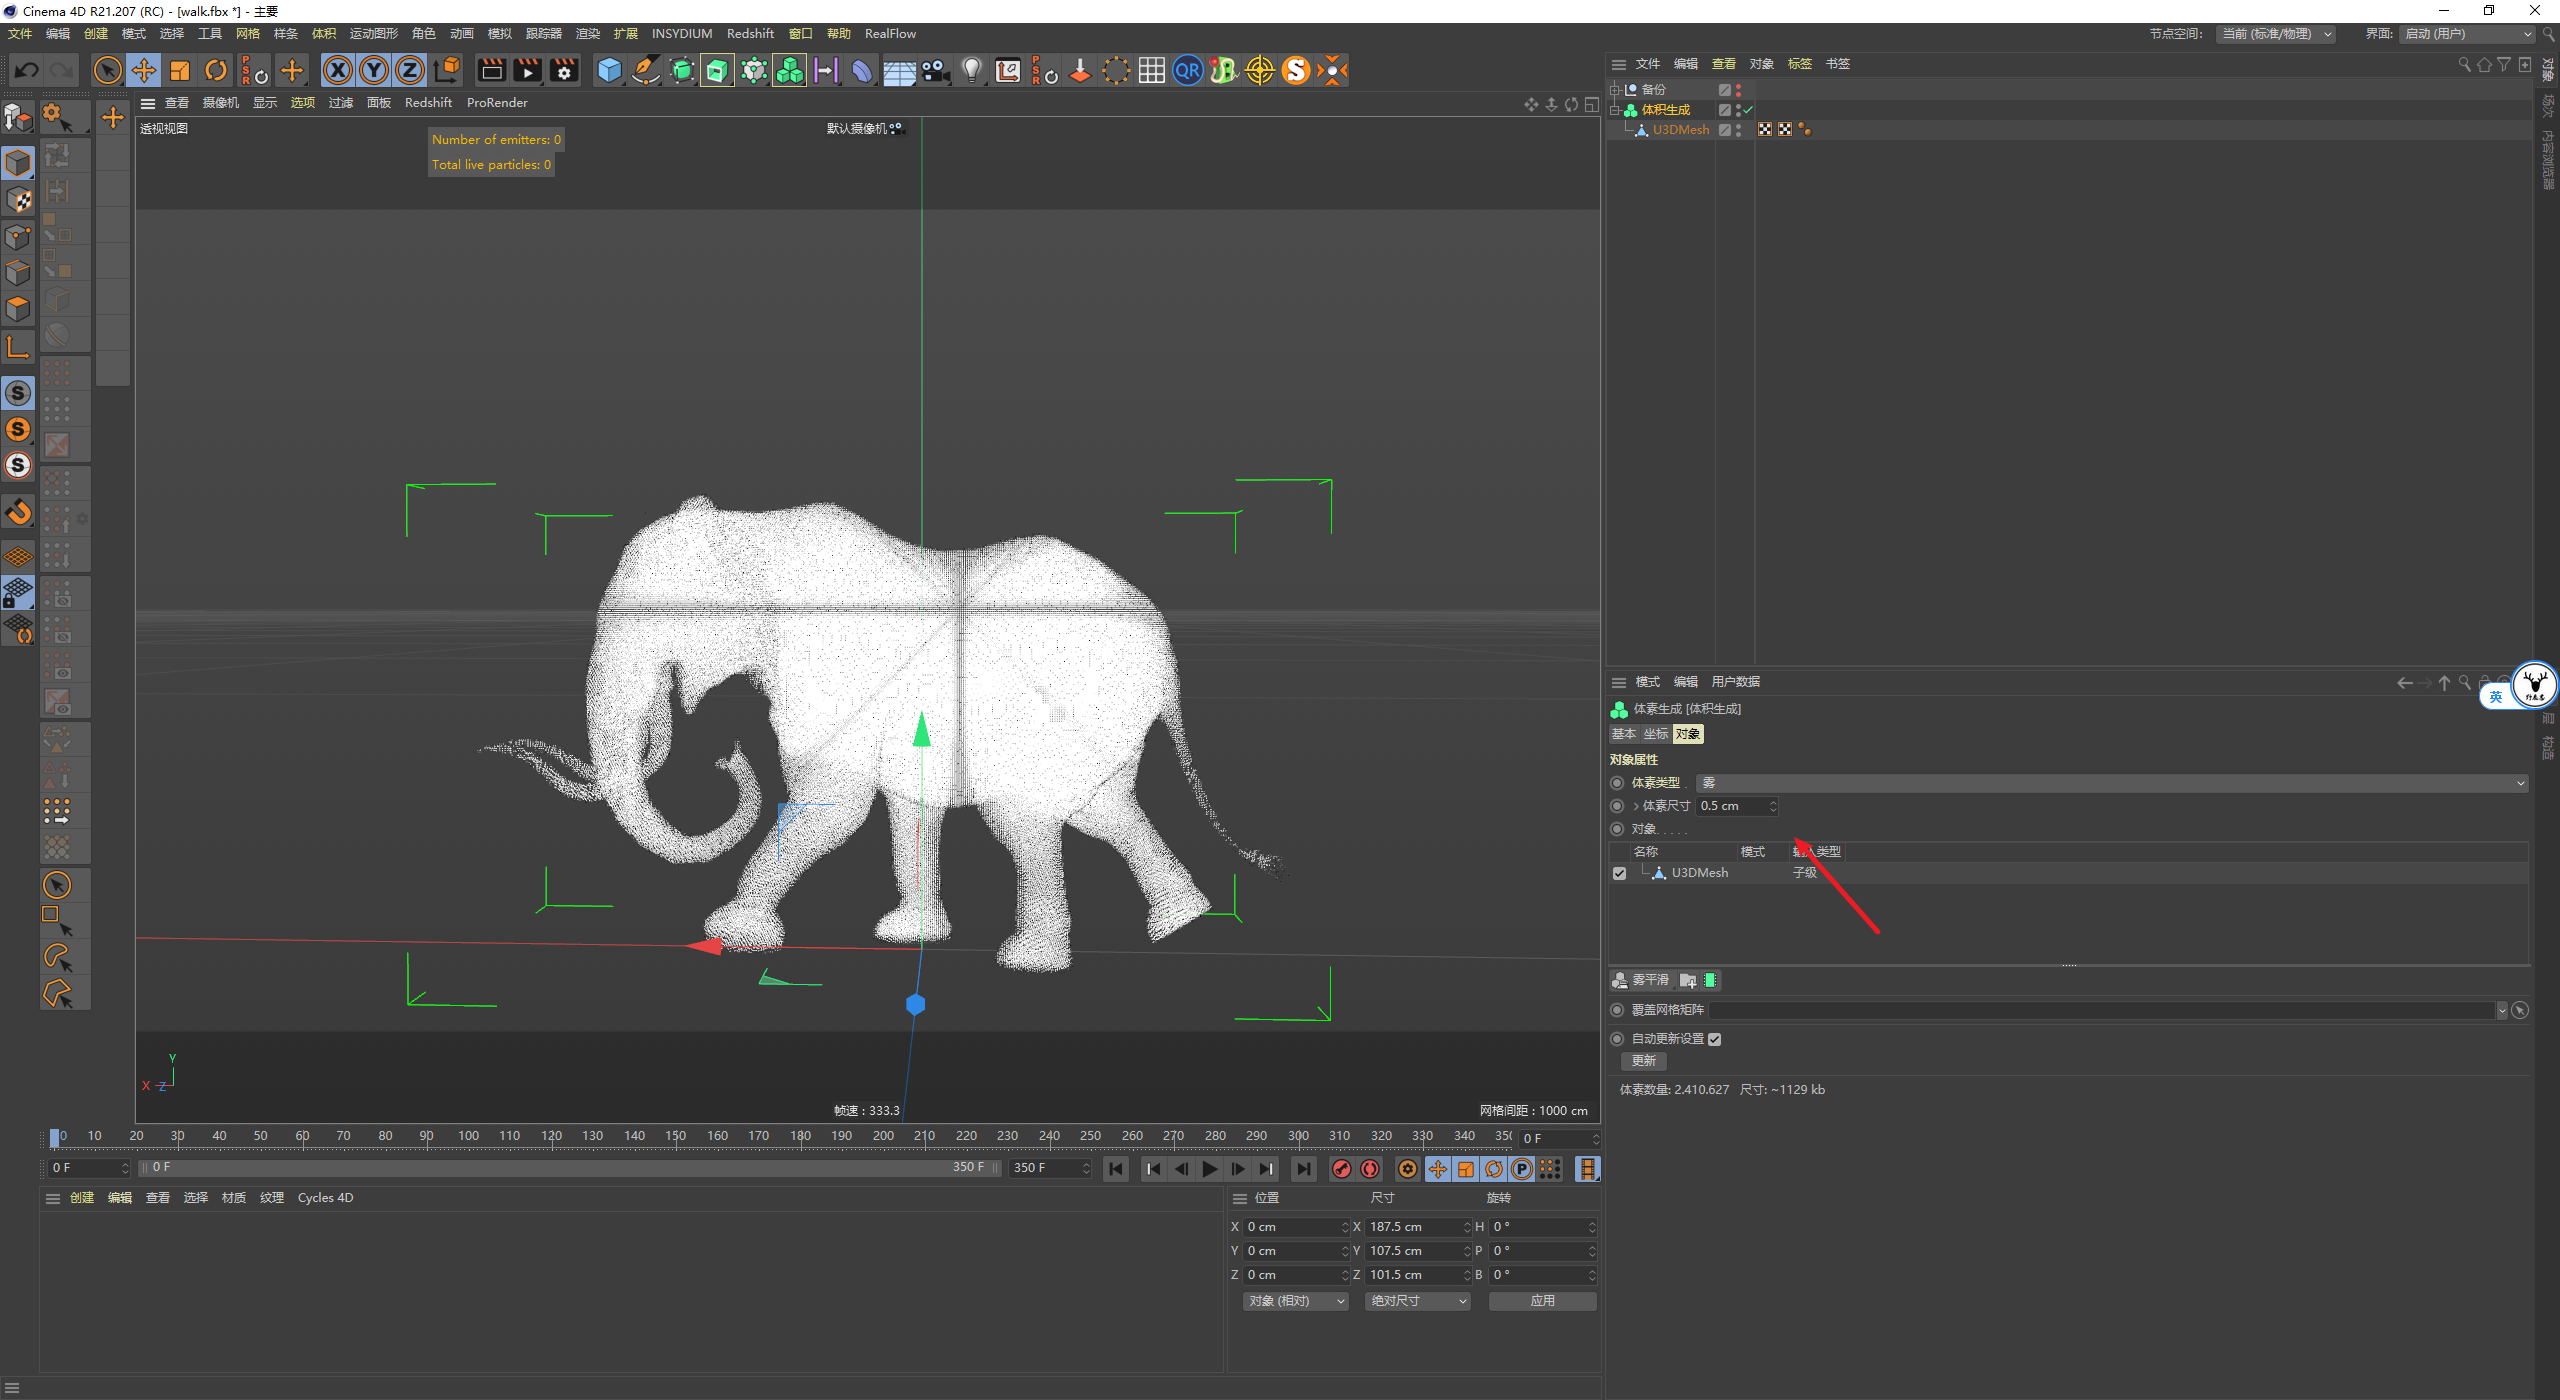This screenshot has width=2560, height=1400.
Task: Toggle the green checkmark on 体积生成 object
Action: coord(1748,110)
